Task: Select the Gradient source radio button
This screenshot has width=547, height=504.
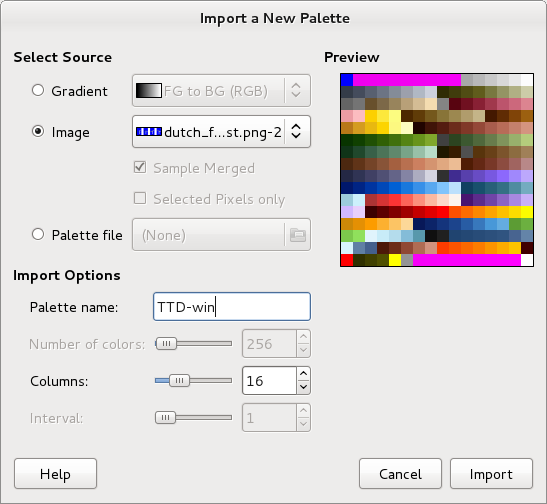Action: 38,90
